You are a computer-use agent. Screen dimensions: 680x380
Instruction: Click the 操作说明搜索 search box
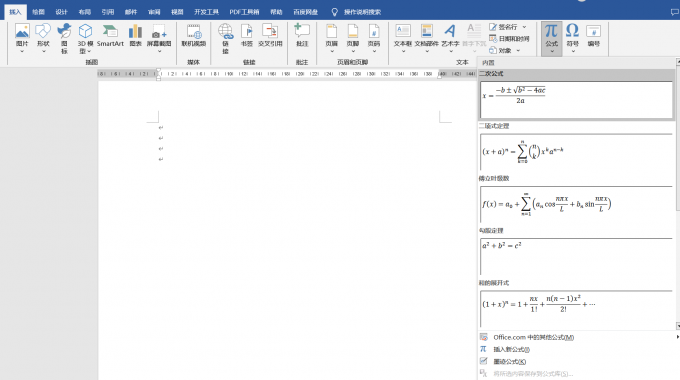tap(363, 12)
